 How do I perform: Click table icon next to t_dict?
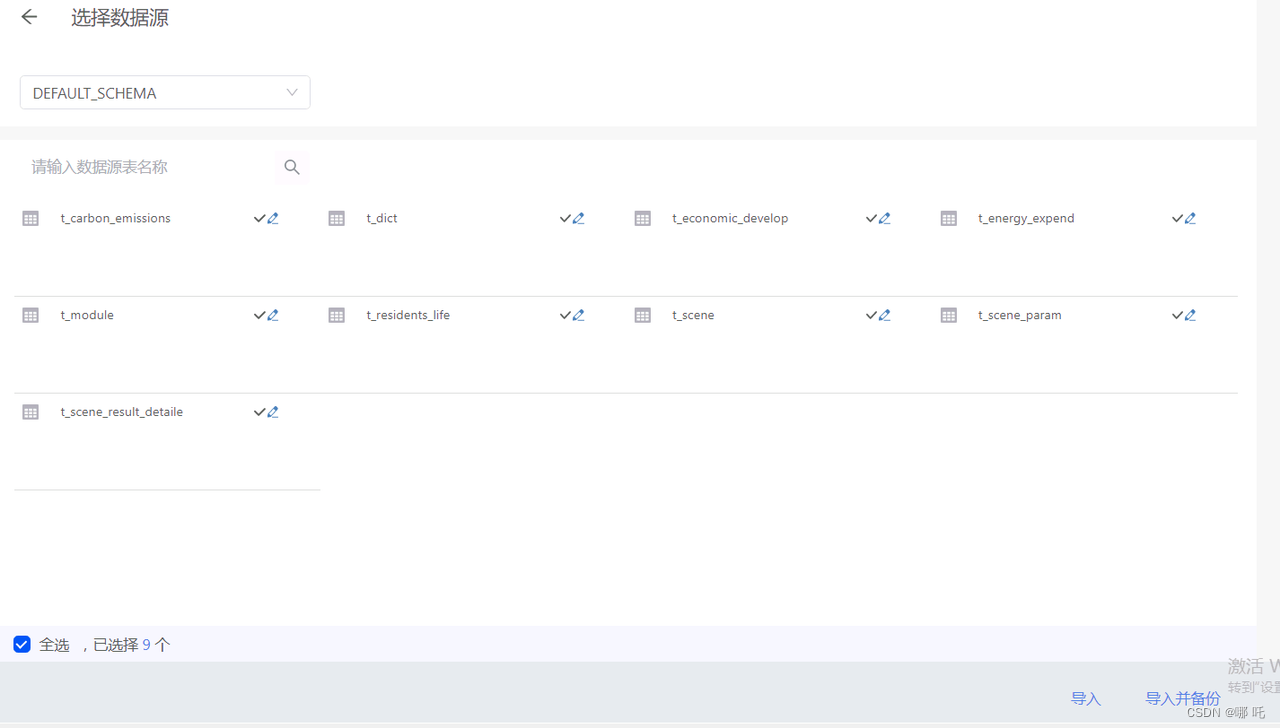pos(337,218)
